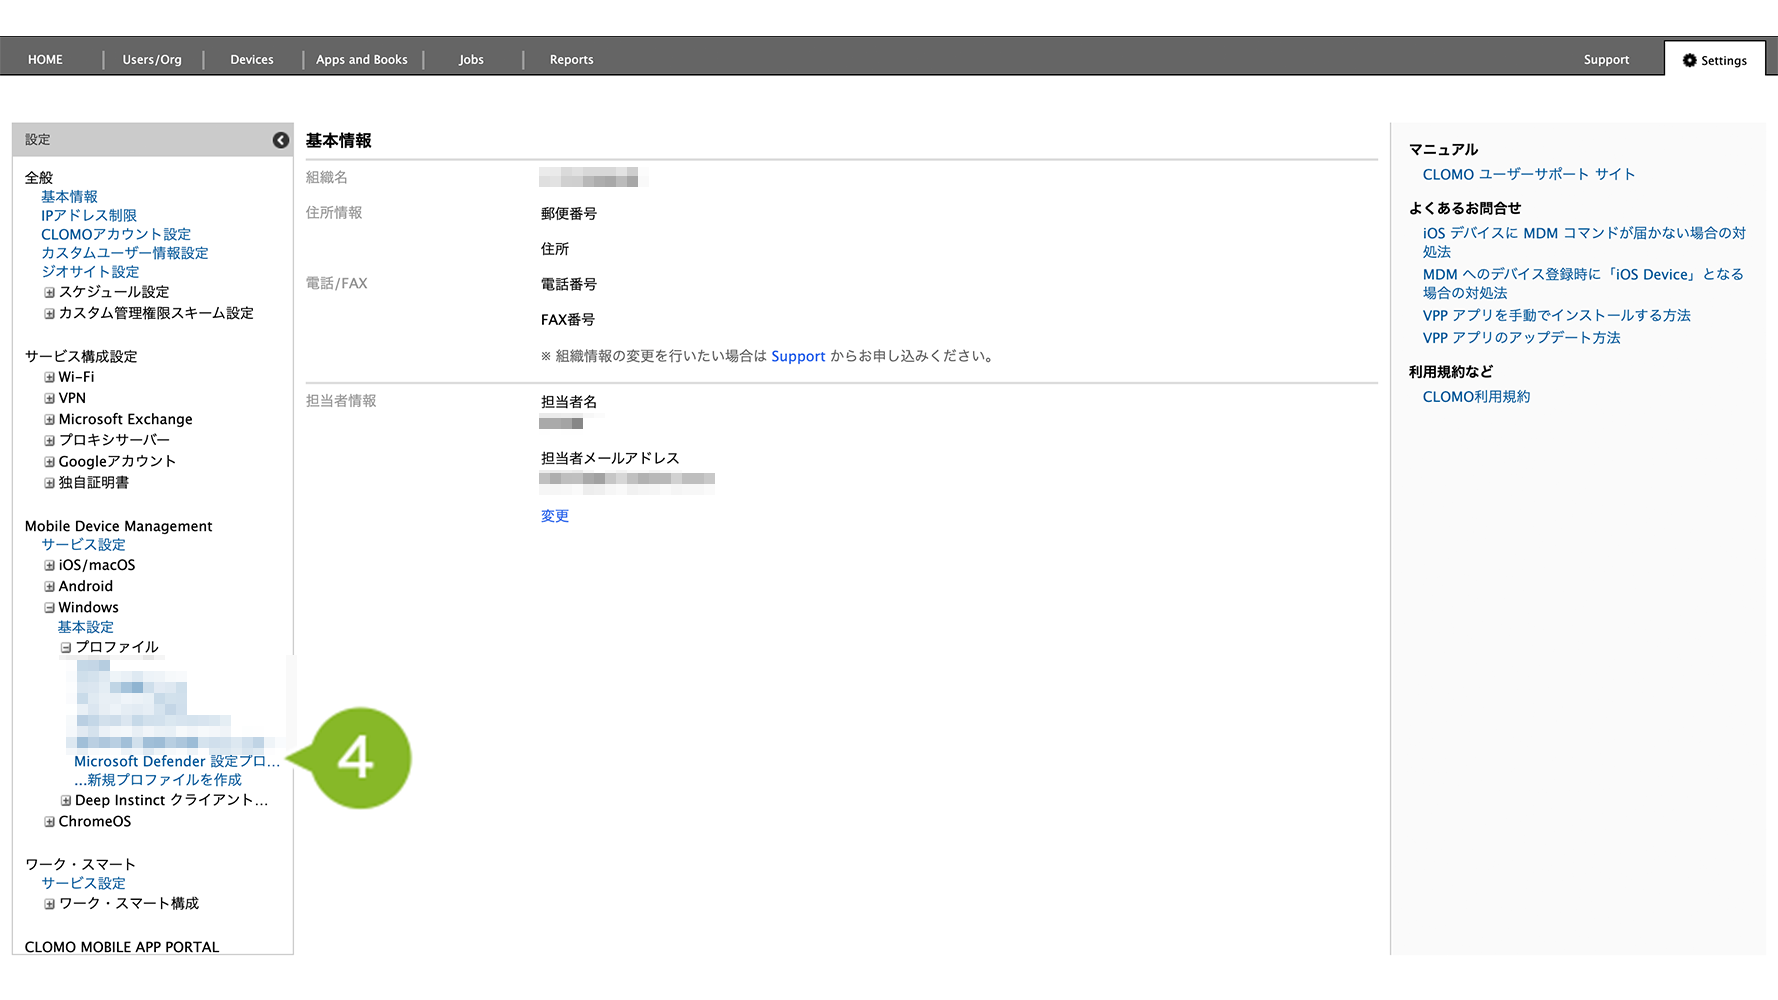
Task: Expand Microsoft Exchange plus icon
Action: pos(49,420)
